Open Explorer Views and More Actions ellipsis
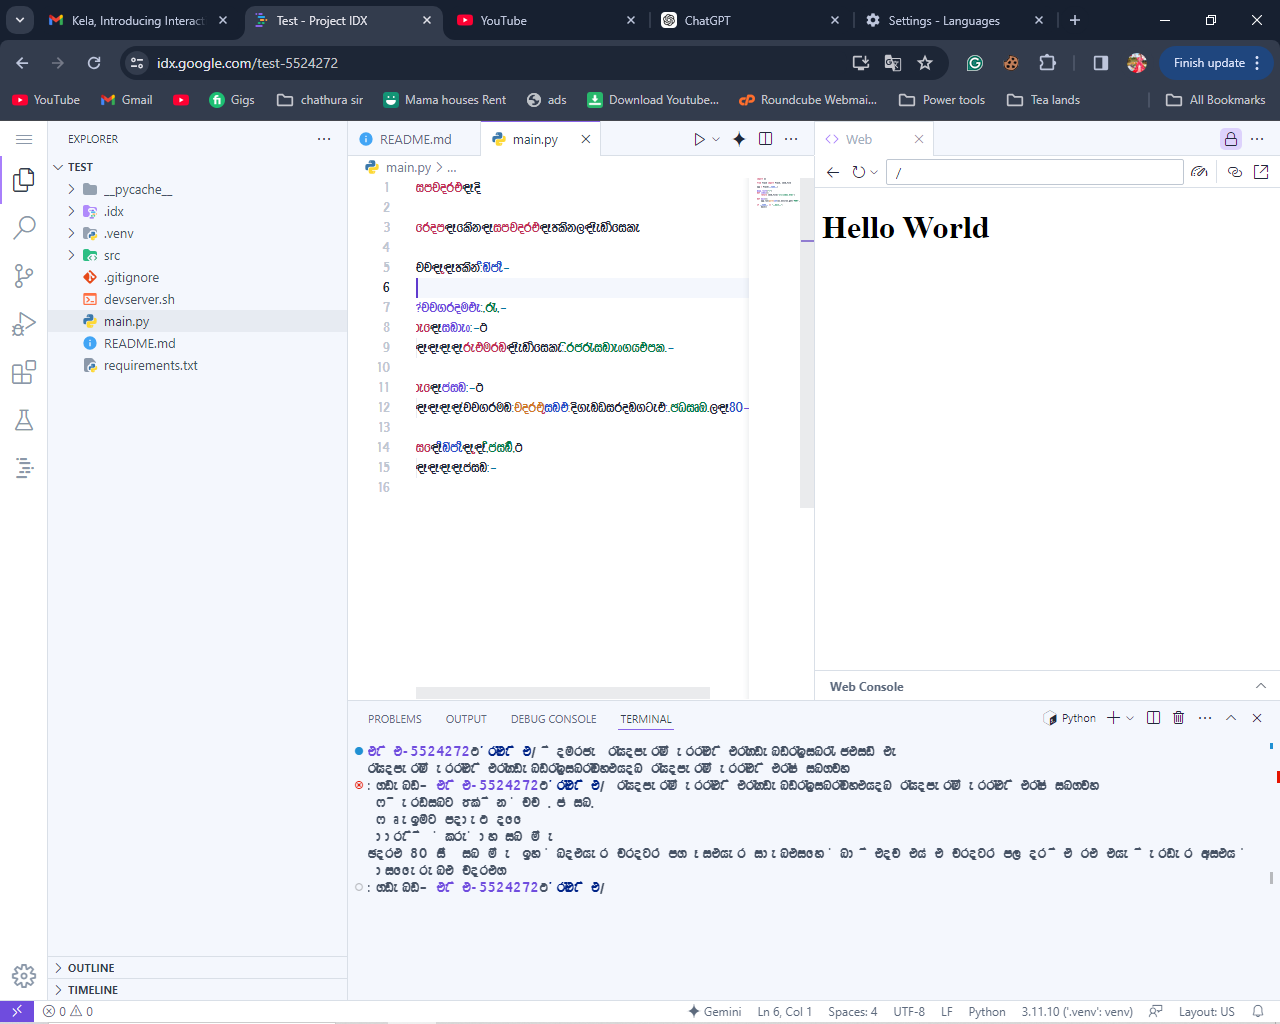 coord(324,139)
